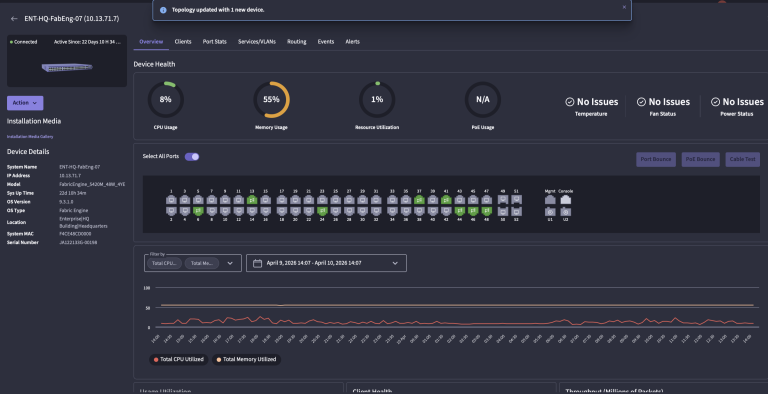
Task: Click the U1 USB port icon
Action: 550,212
